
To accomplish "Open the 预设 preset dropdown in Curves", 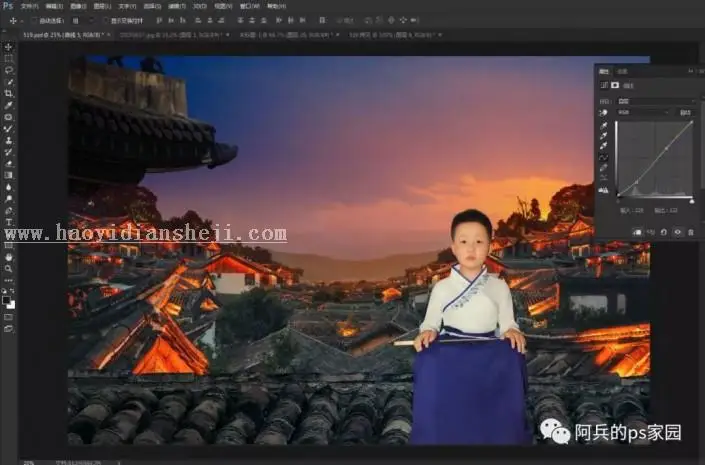I will pyautogui.click(x=656, y=101).
